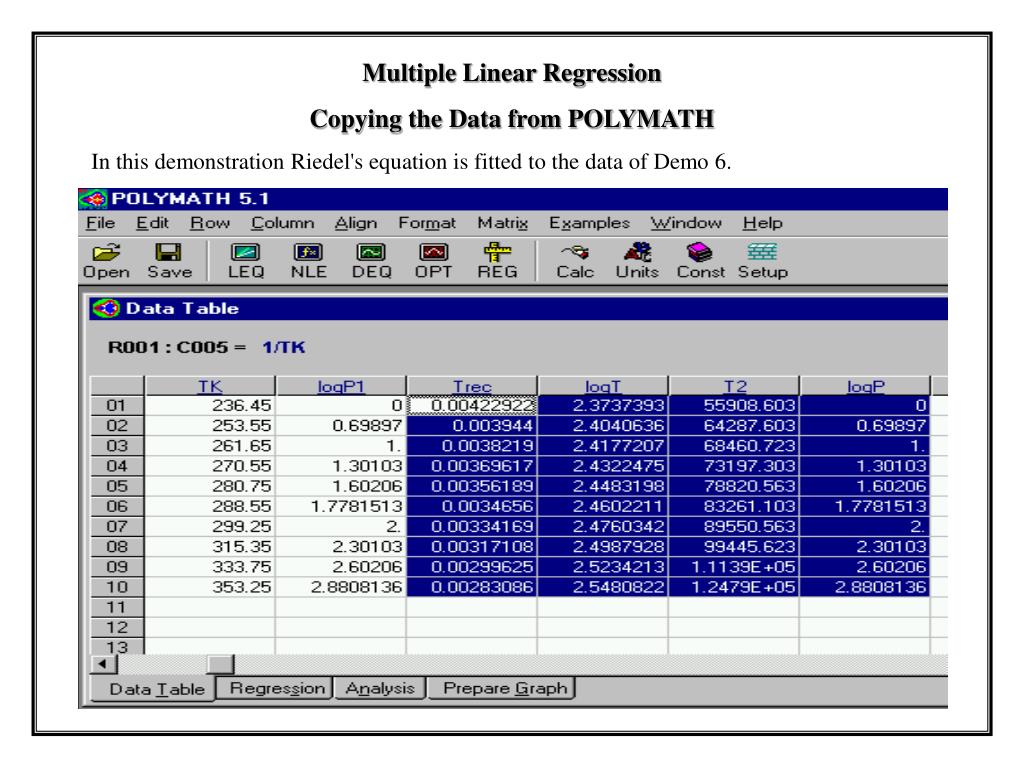1024x768 pixels.
Task: Click the horizontal scrollbar thumb
Action: tap(220, 664)
